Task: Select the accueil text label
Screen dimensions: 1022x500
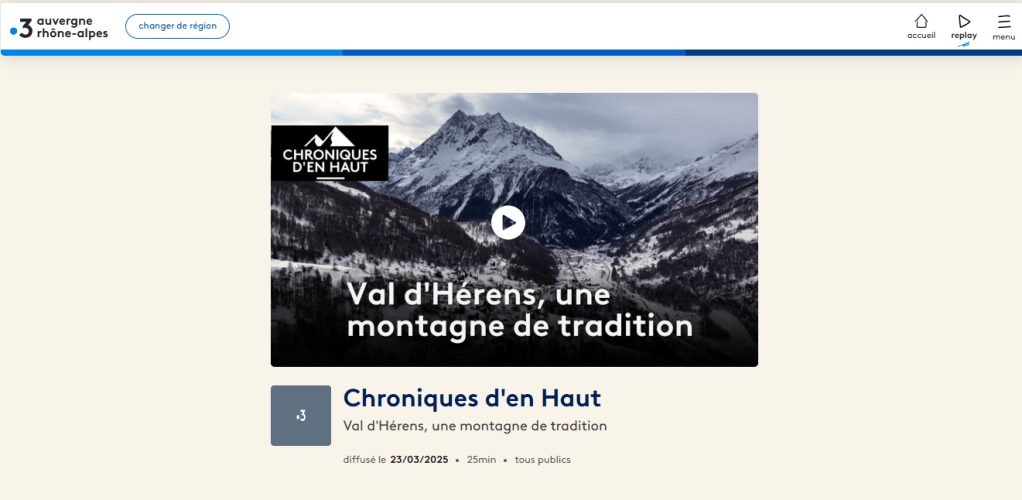Action: (x=921, y=36)
